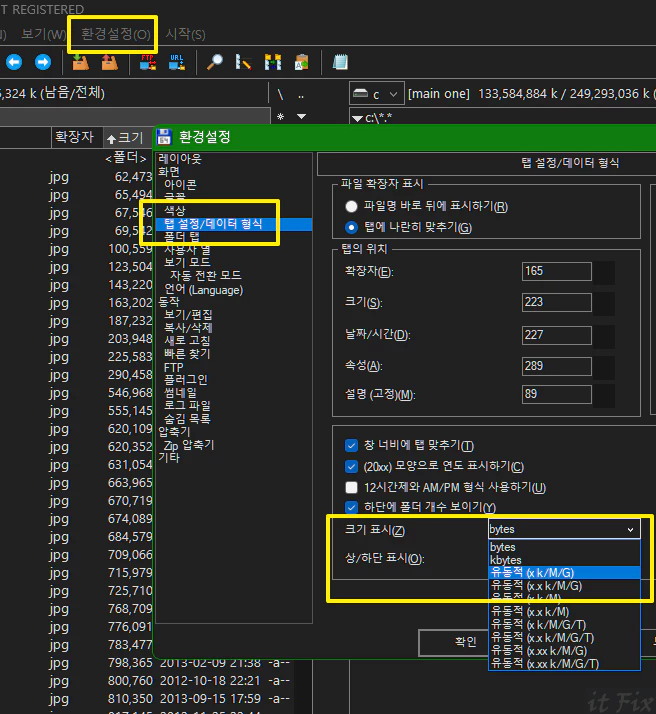Choose 유동적 (x k/M/G) option

(564, 572)
